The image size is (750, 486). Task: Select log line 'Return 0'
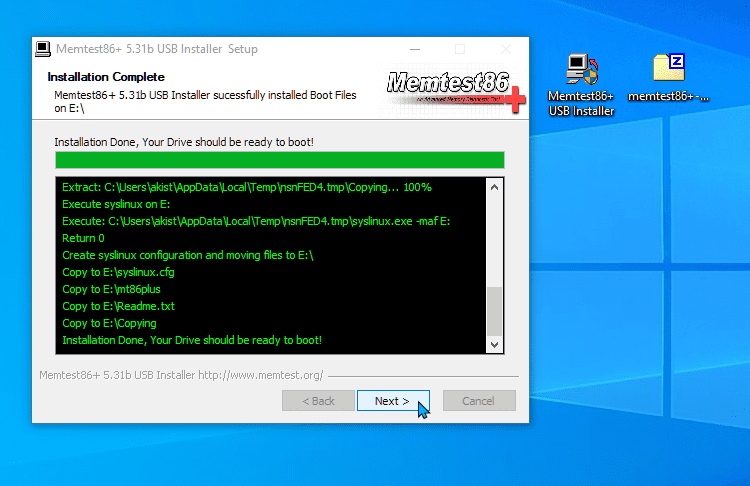point(83,238)
